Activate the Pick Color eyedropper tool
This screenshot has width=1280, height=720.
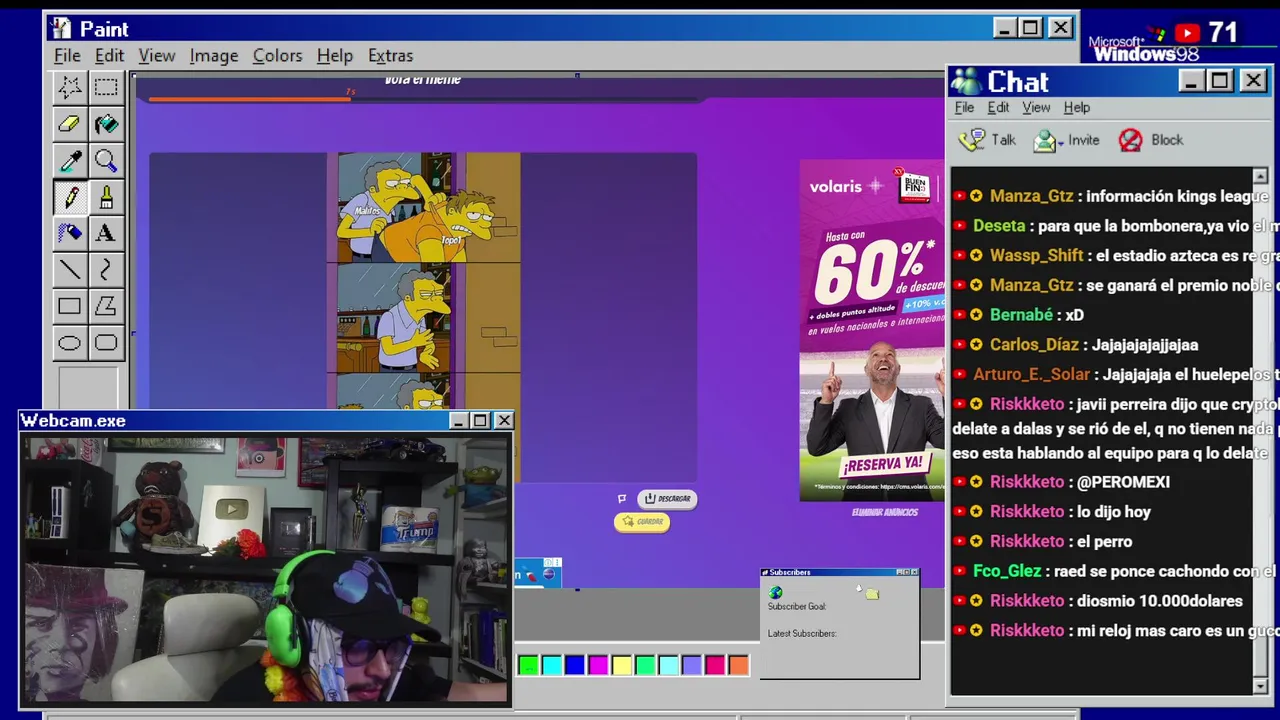pos(69,161)
